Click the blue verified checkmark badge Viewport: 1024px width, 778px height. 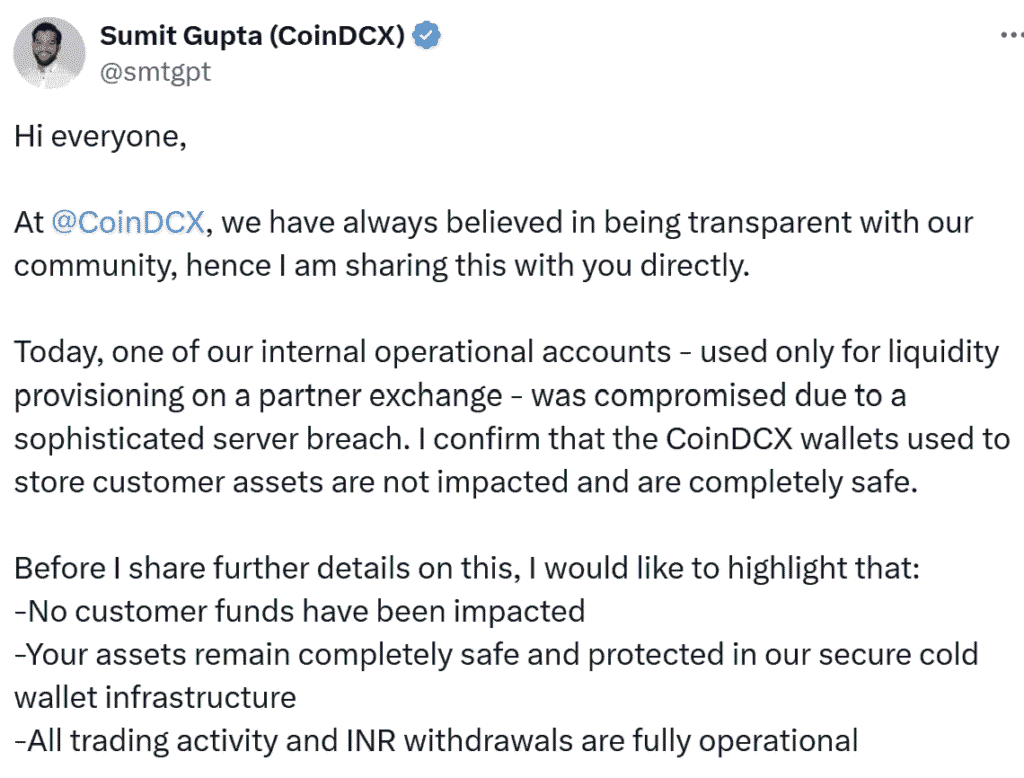(427, 35)
